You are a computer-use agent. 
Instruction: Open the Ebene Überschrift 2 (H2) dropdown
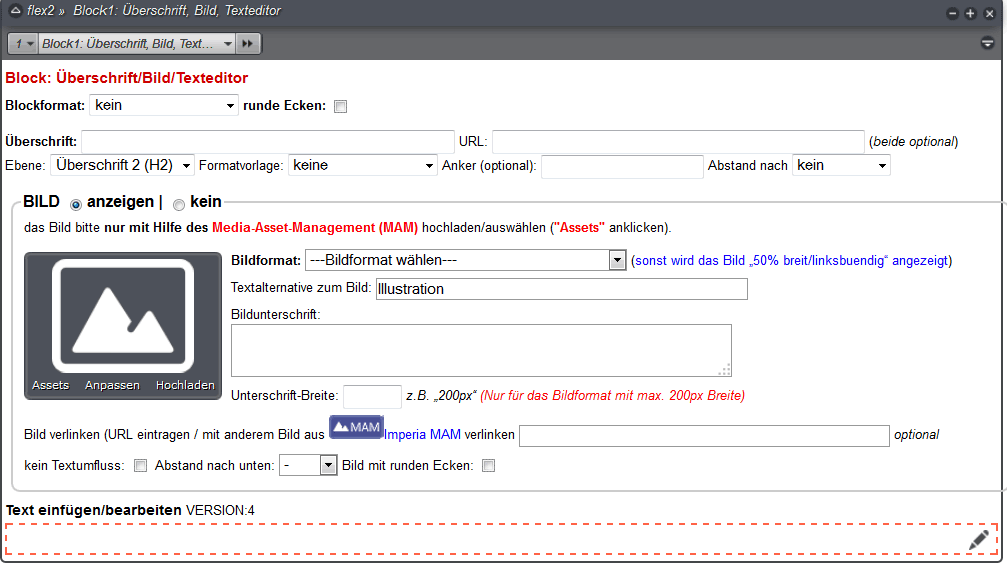(x=122, y=166)
